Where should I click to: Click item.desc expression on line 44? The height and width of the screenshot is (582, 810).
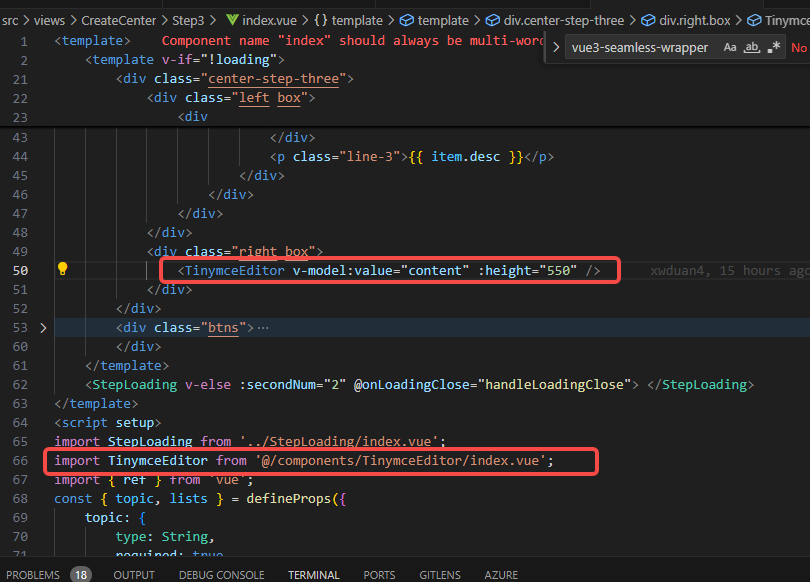(465, 156)
